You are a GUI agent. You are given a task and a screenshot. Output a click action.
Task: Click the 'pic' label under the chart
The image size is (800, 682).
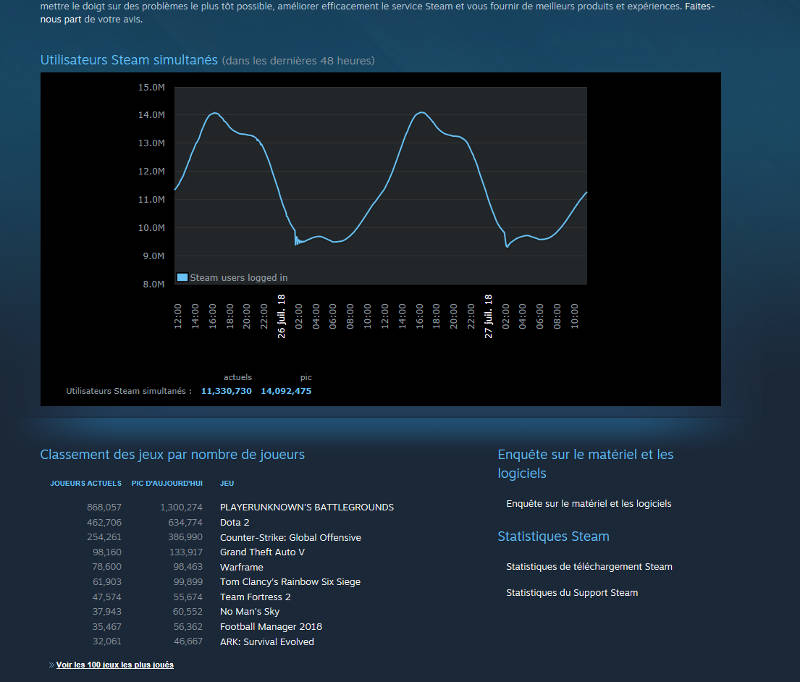point(306,377)
